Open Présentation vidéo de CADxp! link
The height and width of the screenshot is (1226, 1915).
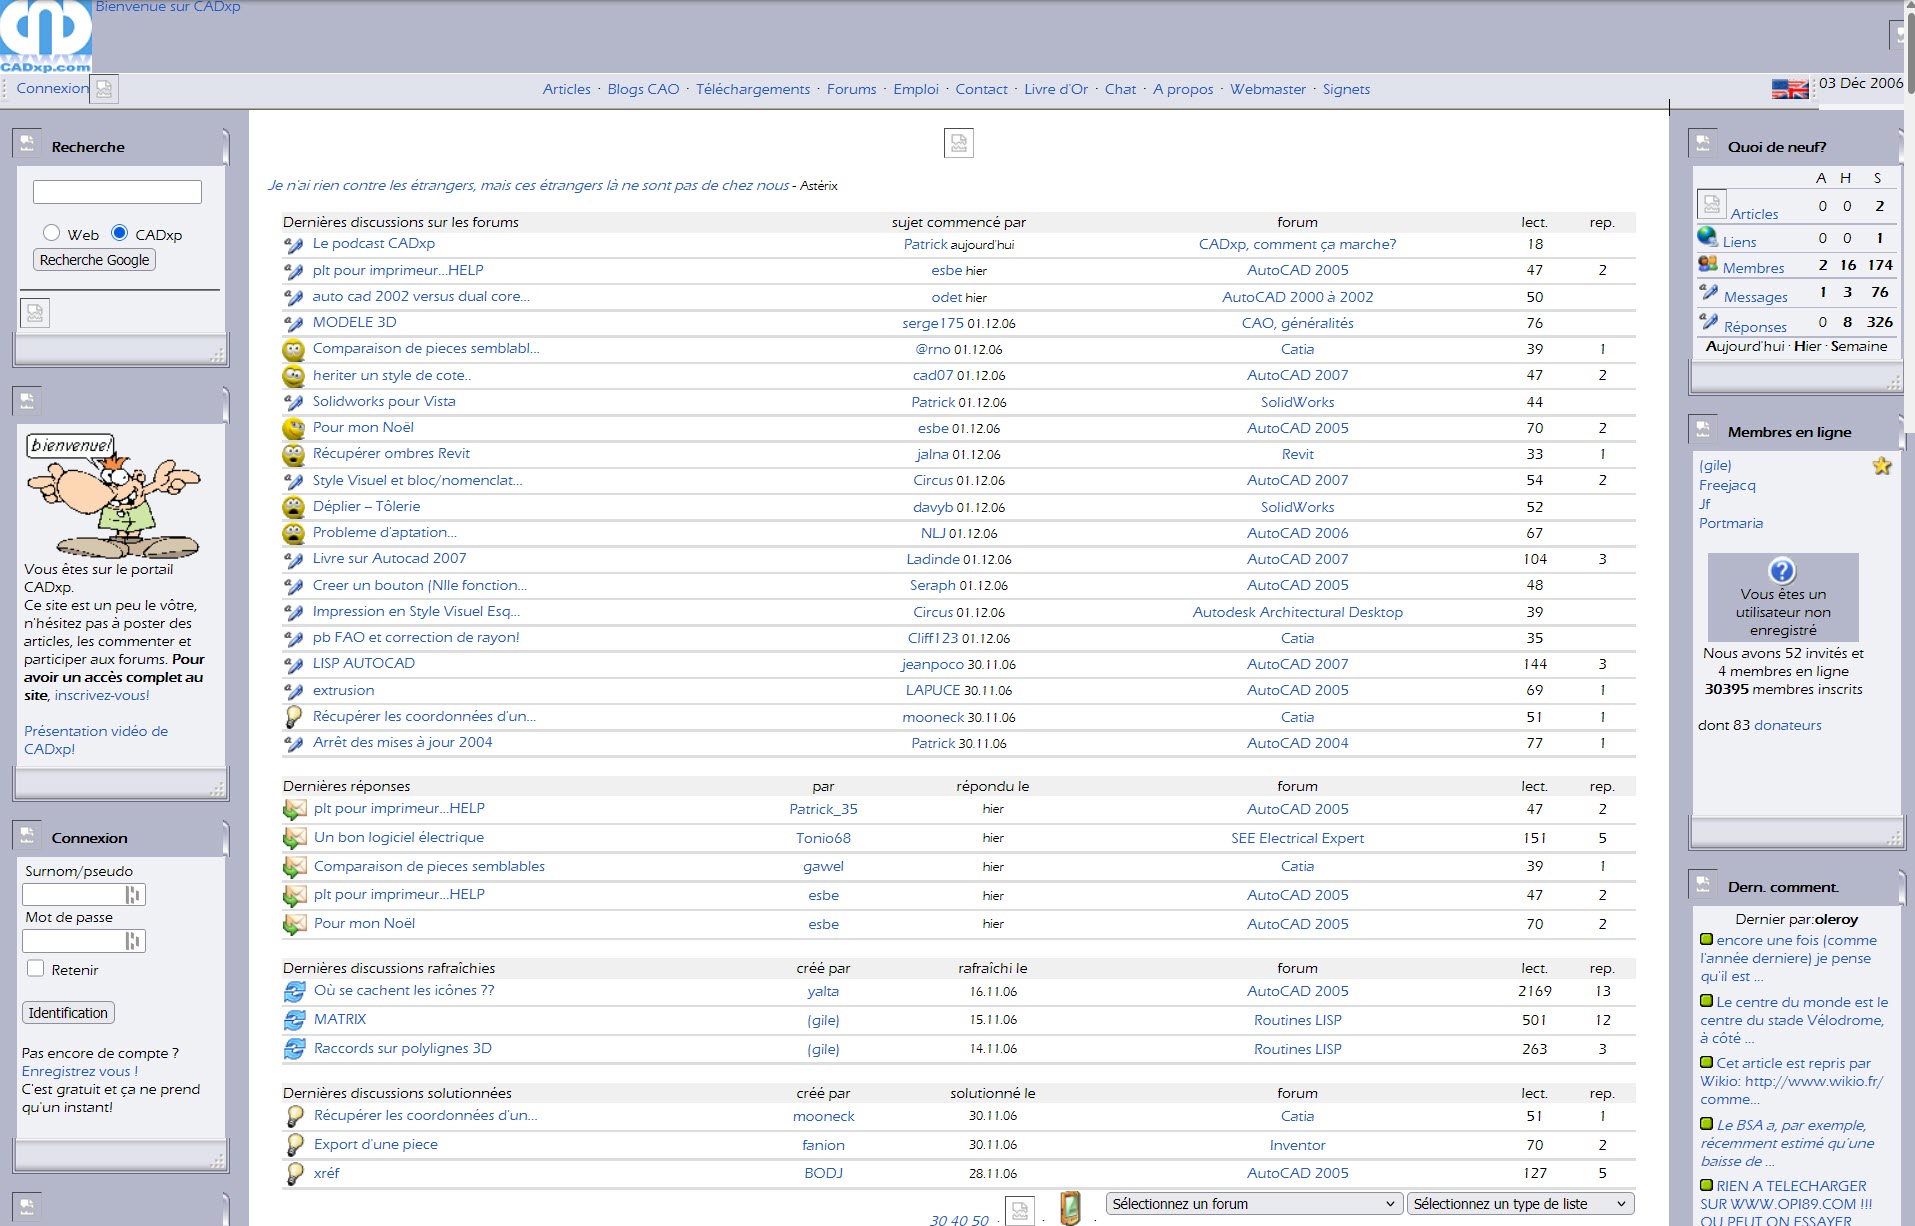(96, 740)
